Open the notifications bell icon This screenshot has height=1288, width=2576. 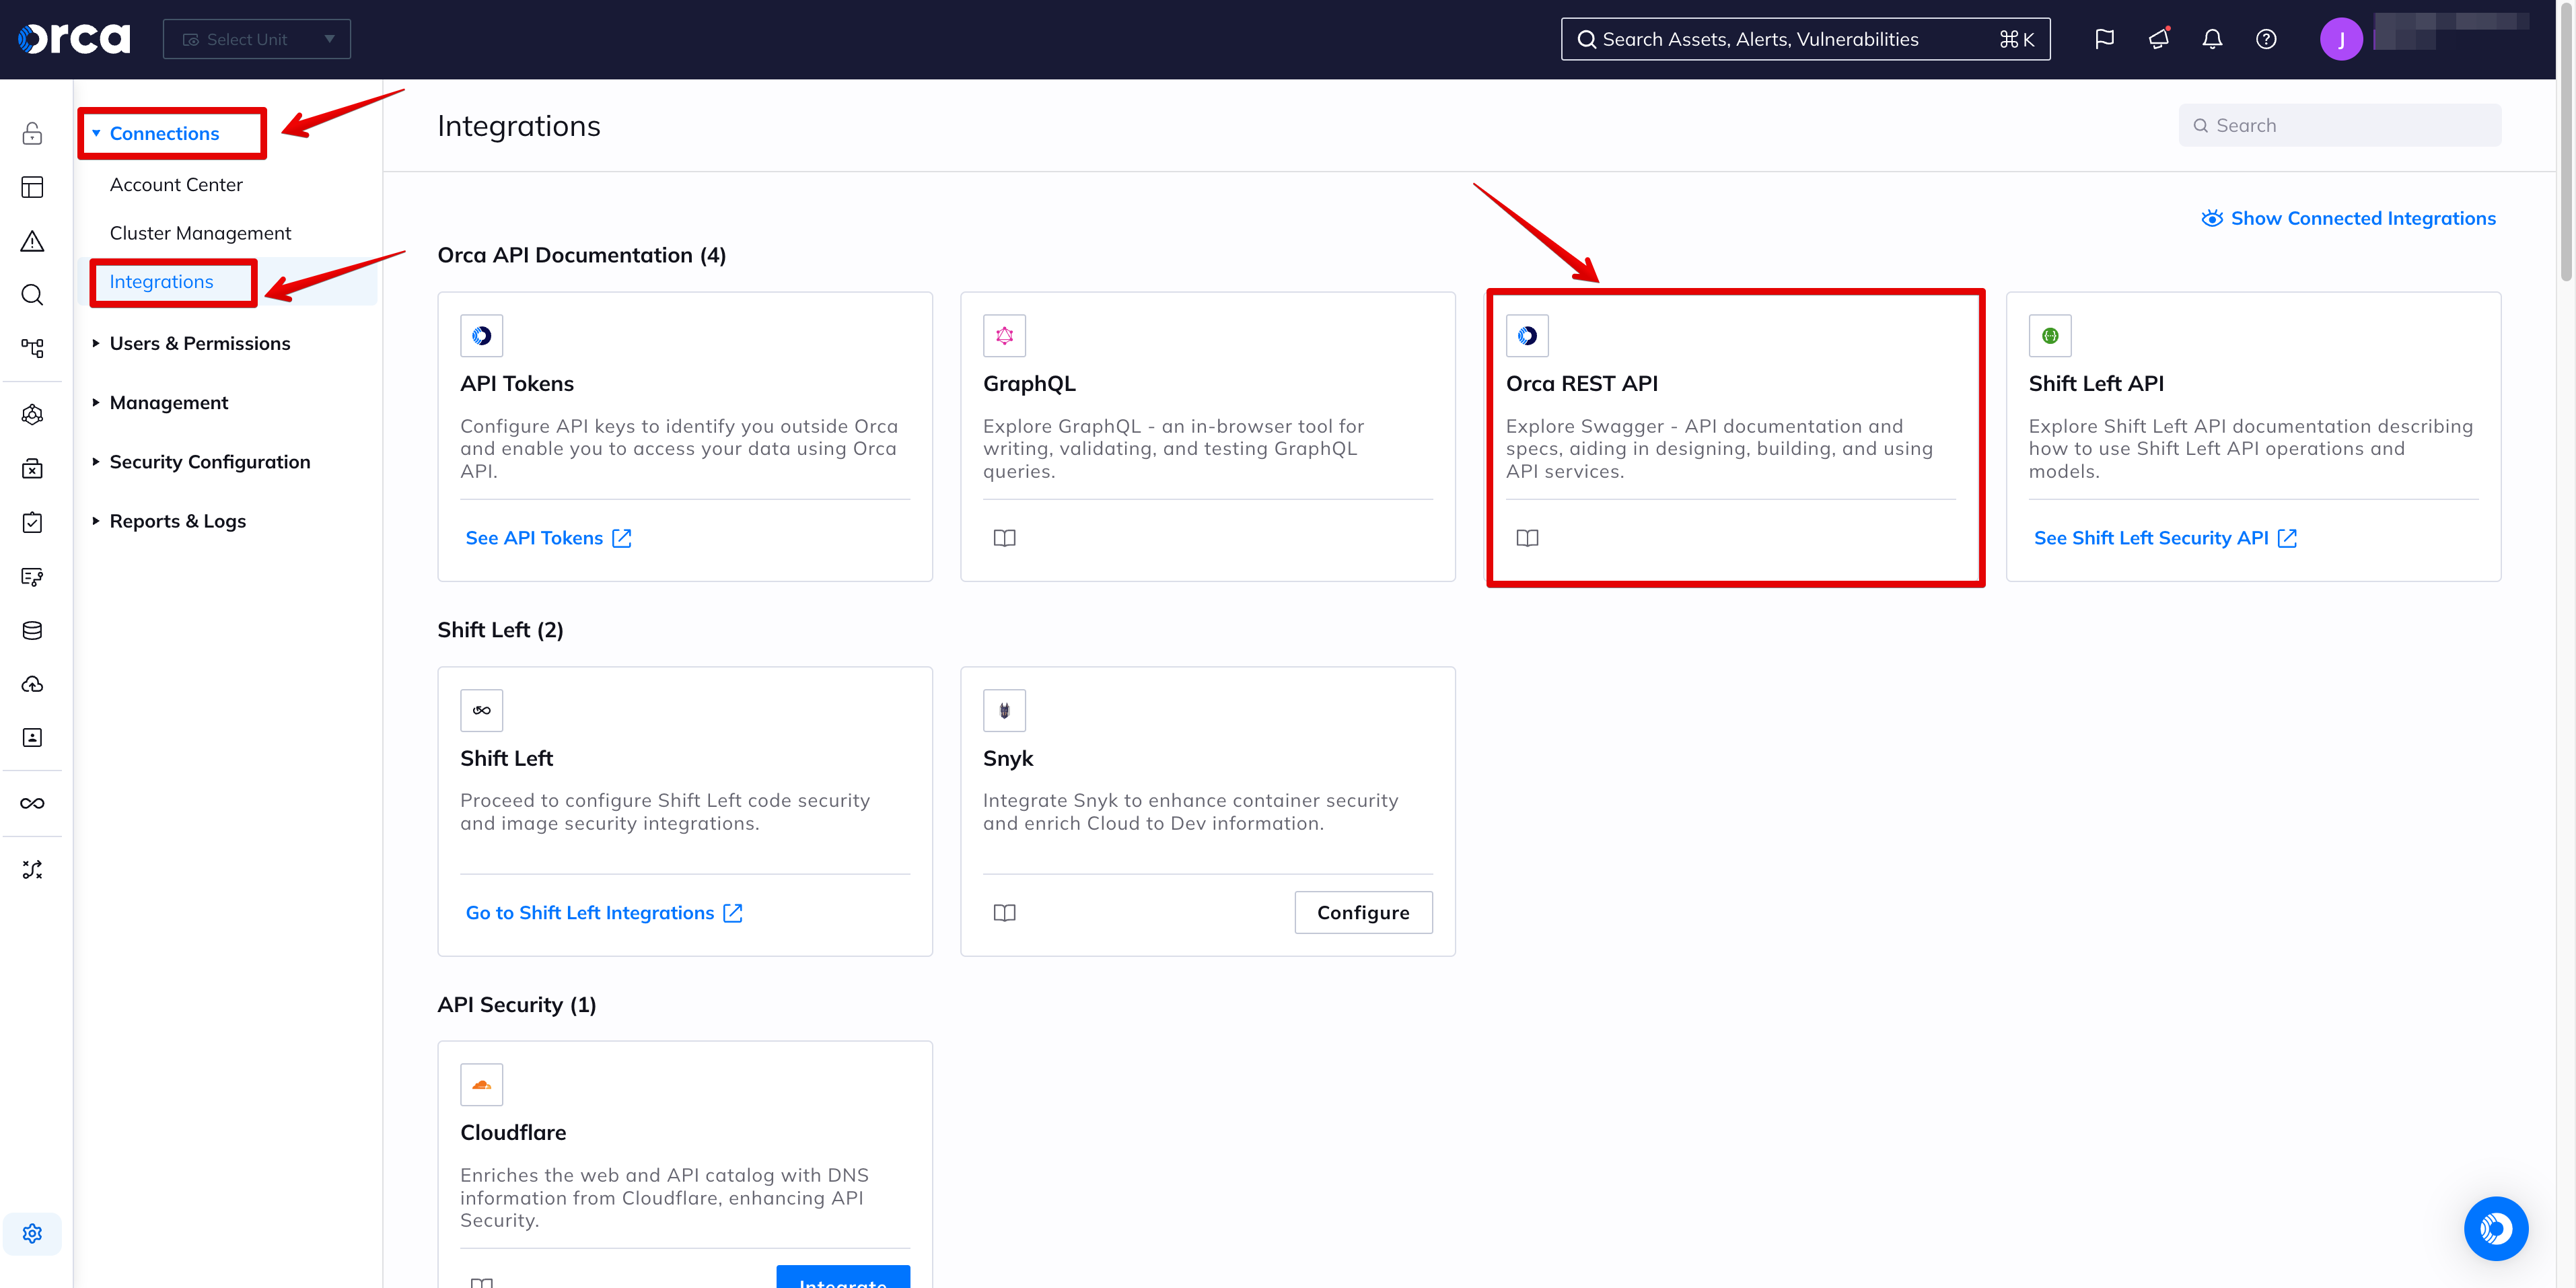pyautogui.click(x=2211, y=39)
